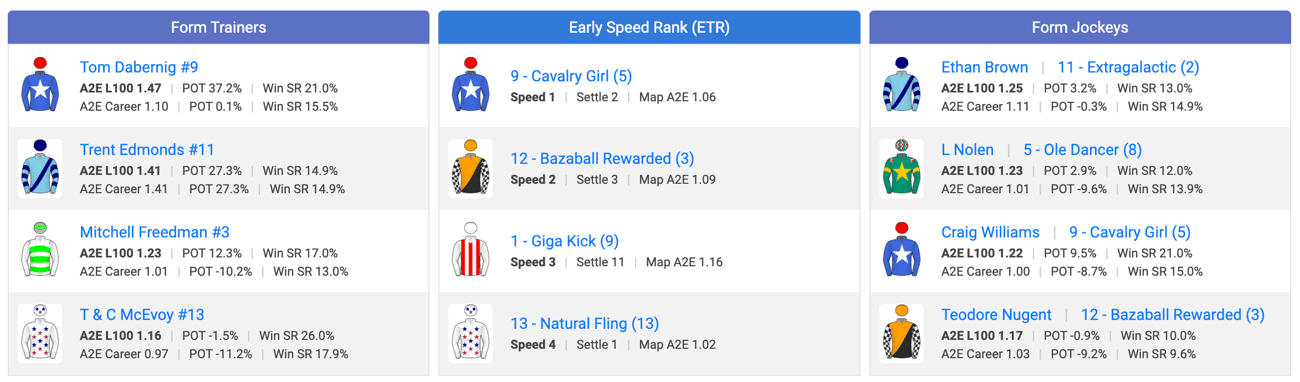Click Giga Kick red striped silks icon
Viewport: 1300px width, 382px height.
click(x=470, y=250)
